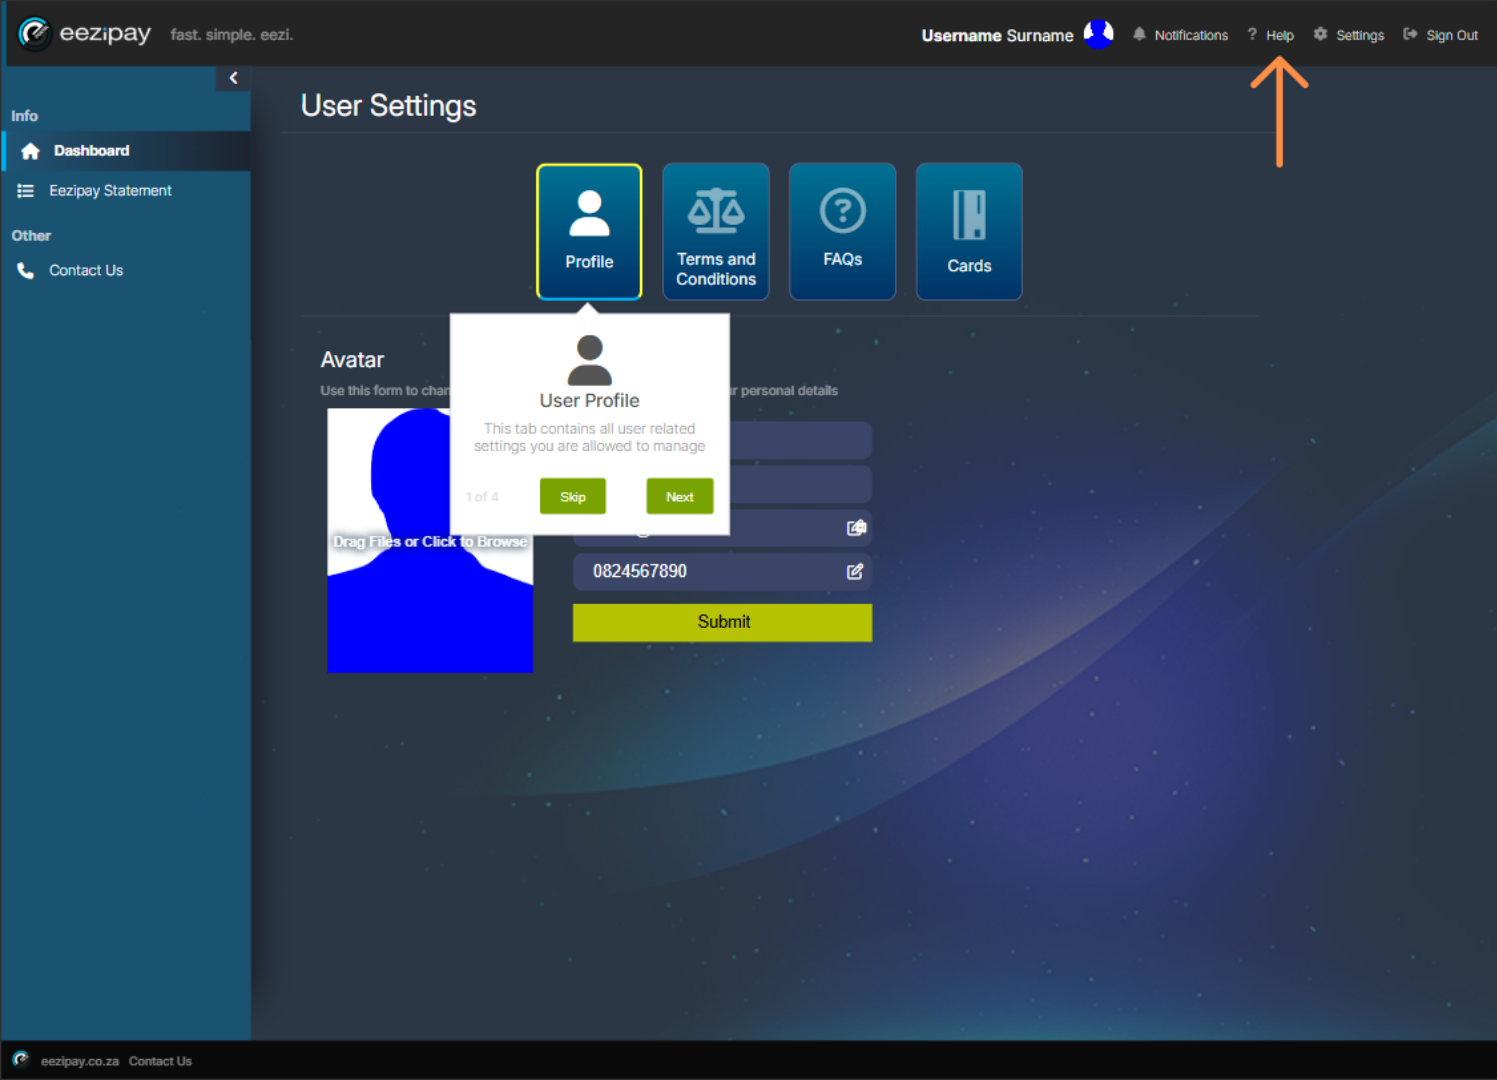Click the Avatar section heading
This screenshot has height=1080, width=1497.
[352, 360]
